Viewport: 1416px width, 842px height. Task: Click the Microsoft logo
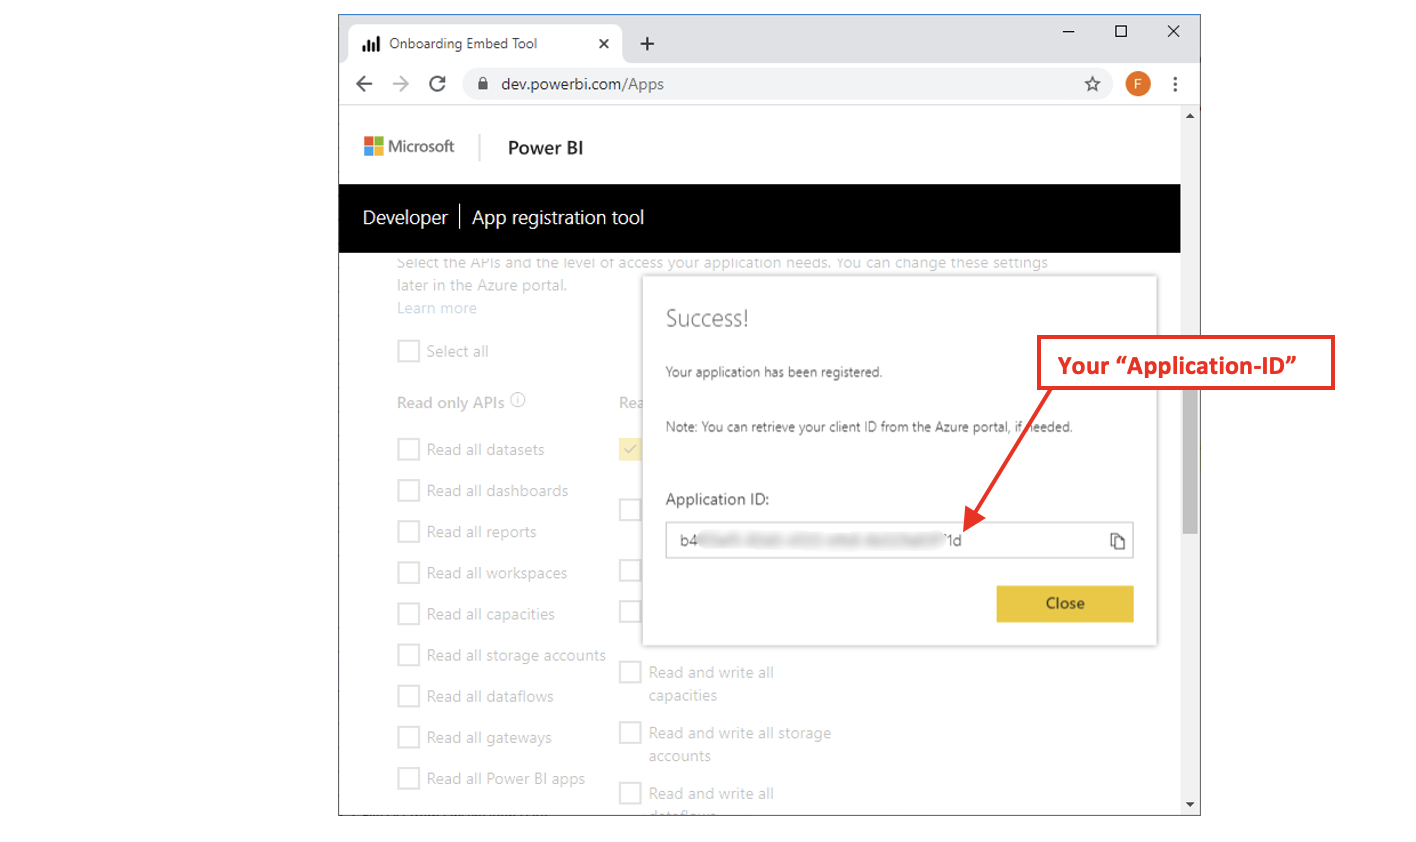point(409,147)
